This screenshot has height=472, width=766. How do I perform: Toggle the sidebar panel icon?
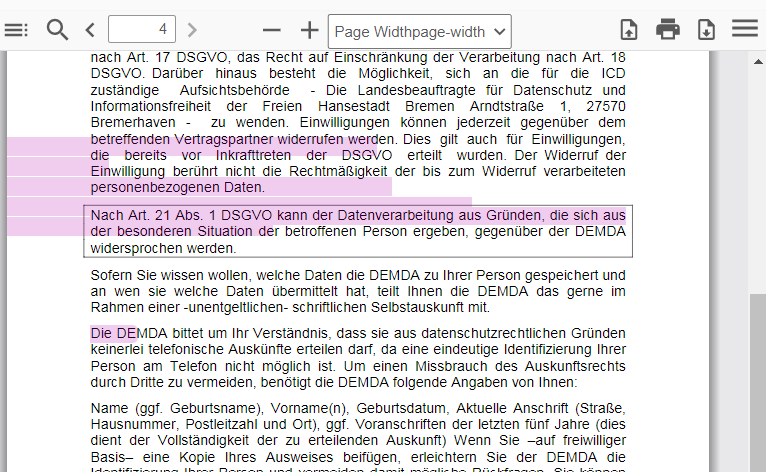(x=16, y=30)
